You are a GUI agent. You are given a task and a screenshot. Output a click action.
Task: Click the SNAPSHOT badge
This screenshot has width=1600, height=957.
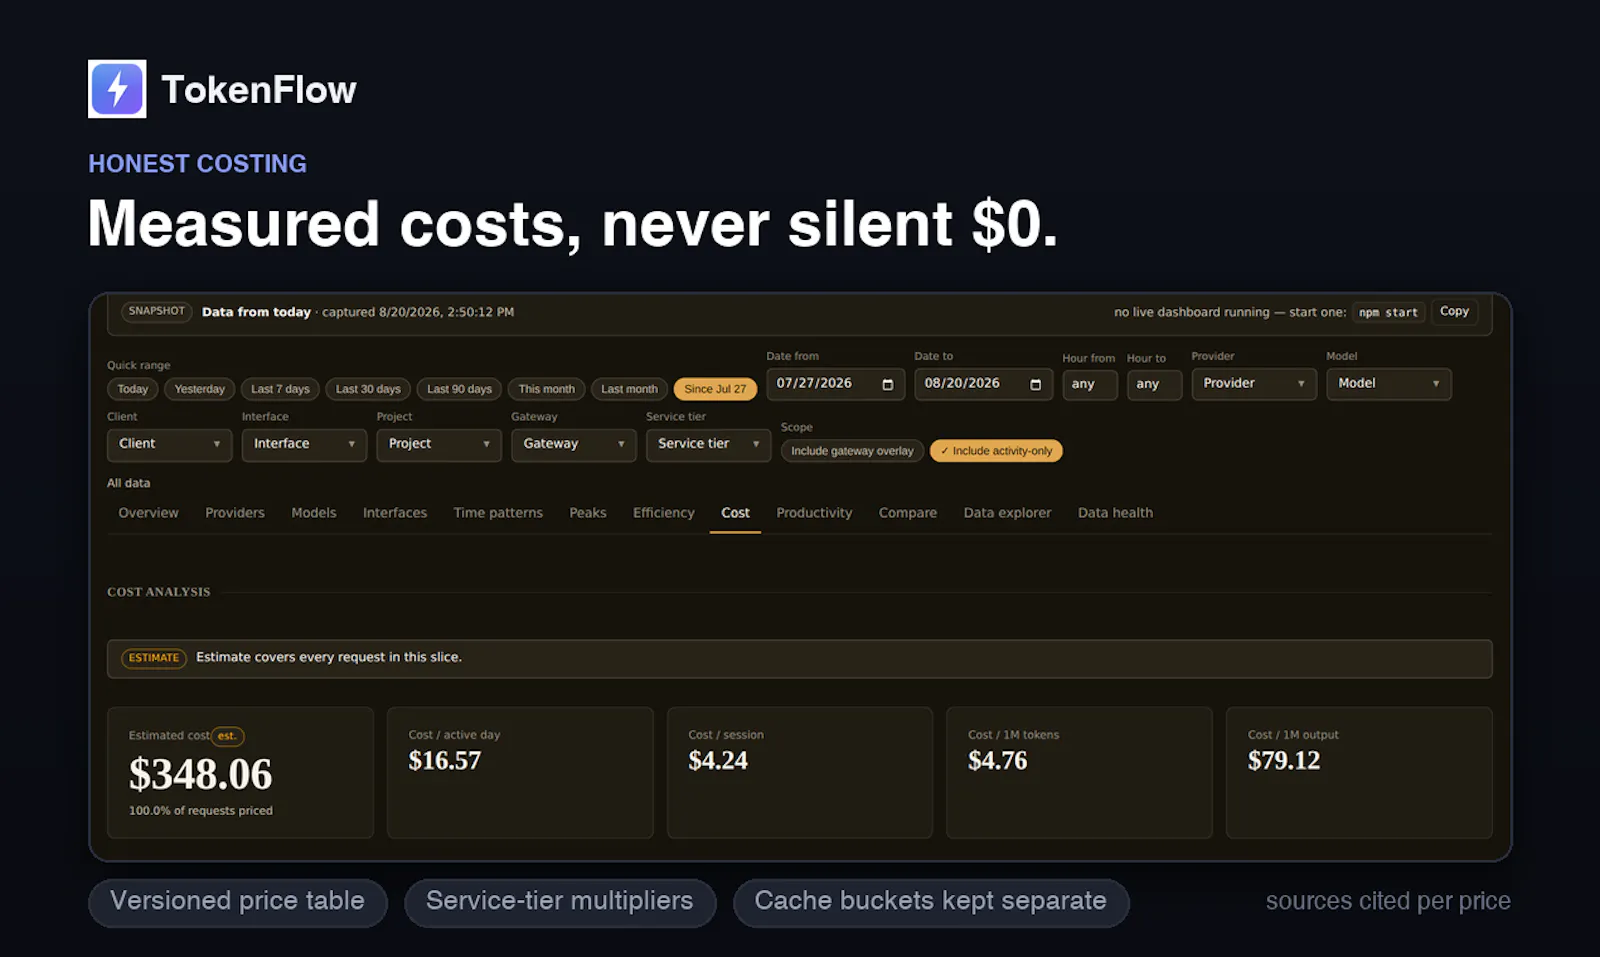coord(157,311)
